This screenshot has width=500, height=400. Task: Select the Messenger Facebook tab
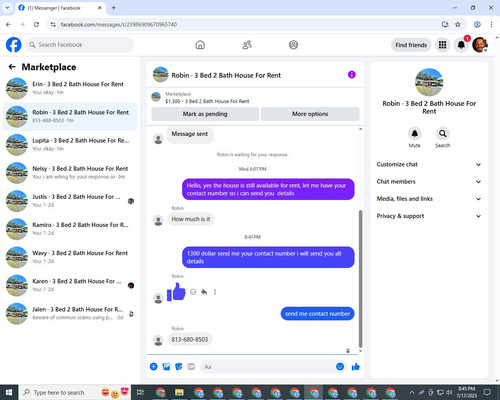click(x=60, y=8)
